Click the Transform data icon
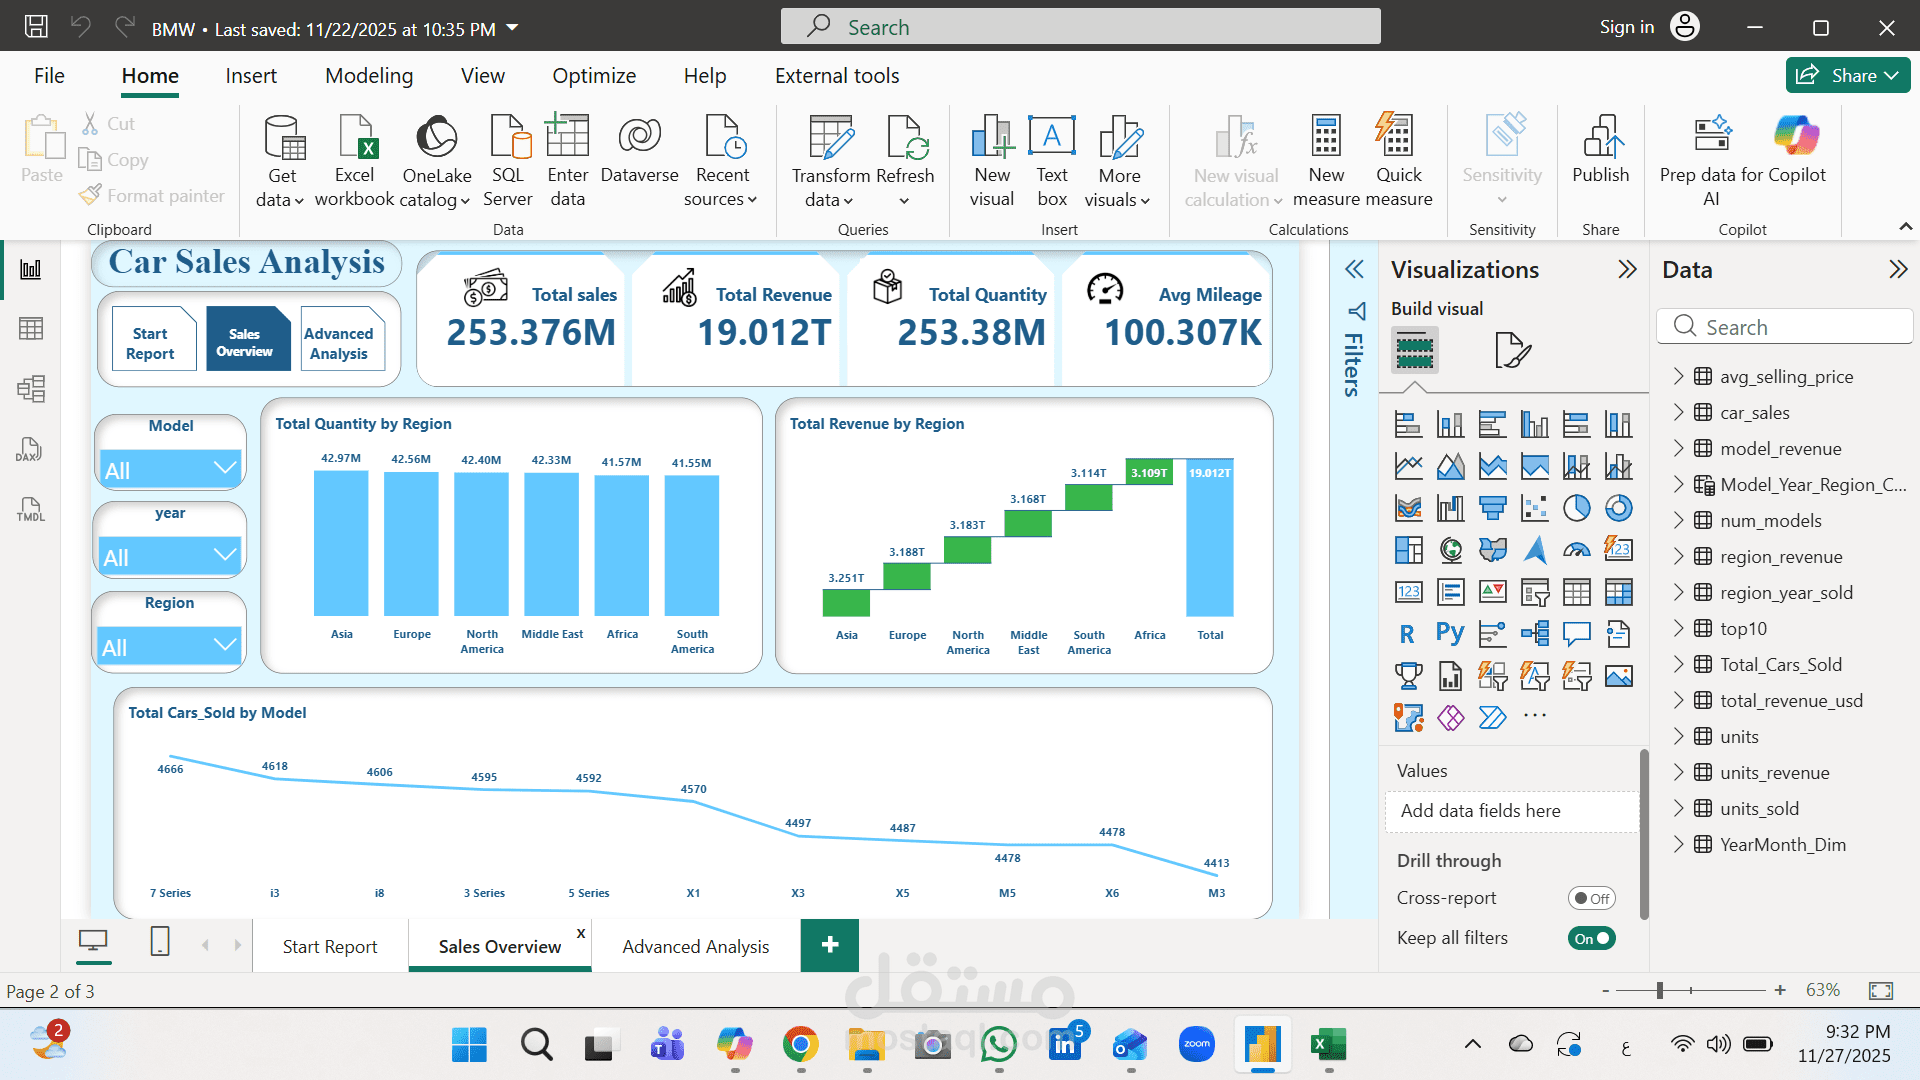1920x1080 pixels. click(x=831, y=137)
